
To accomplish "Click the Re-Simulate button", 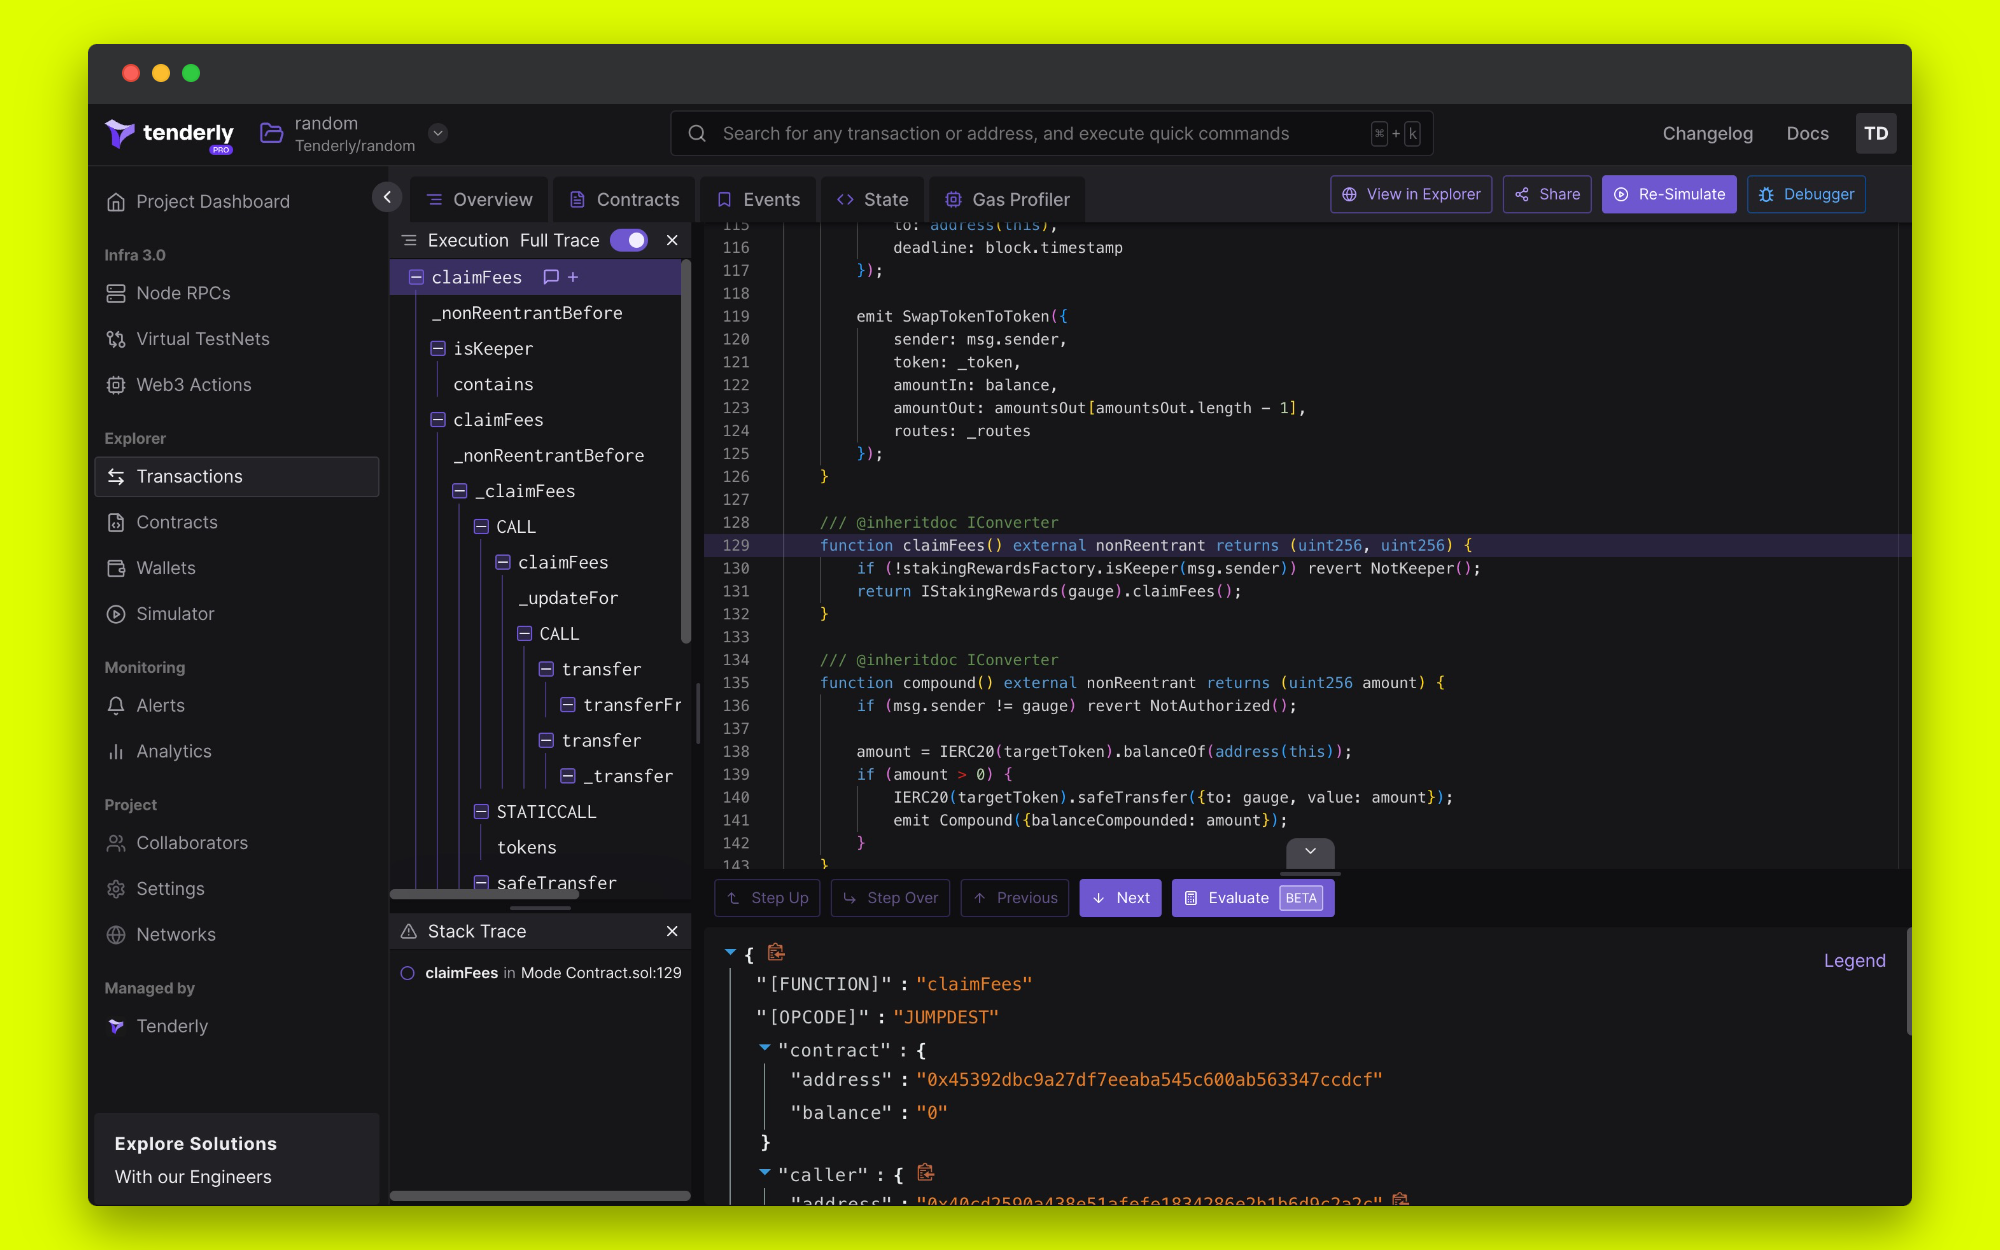I will click(1668, 194).
